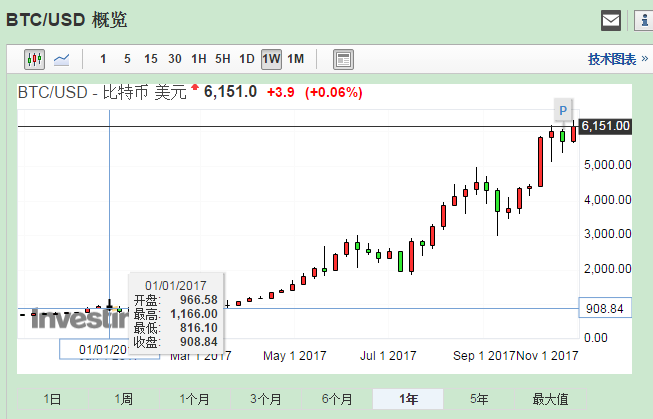Switch to candlestick chart type
The width and height of the screenshot is (653, 419).
pos(34,59)
